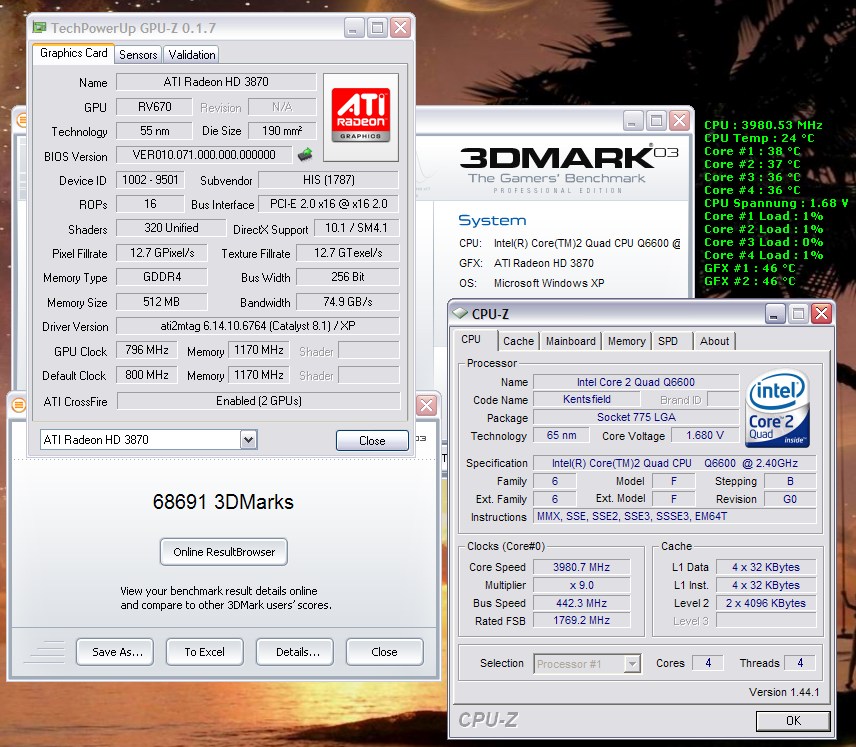Click the CPU-Z title bar icon
Screen dimensions: 856x747
point(460,313)
